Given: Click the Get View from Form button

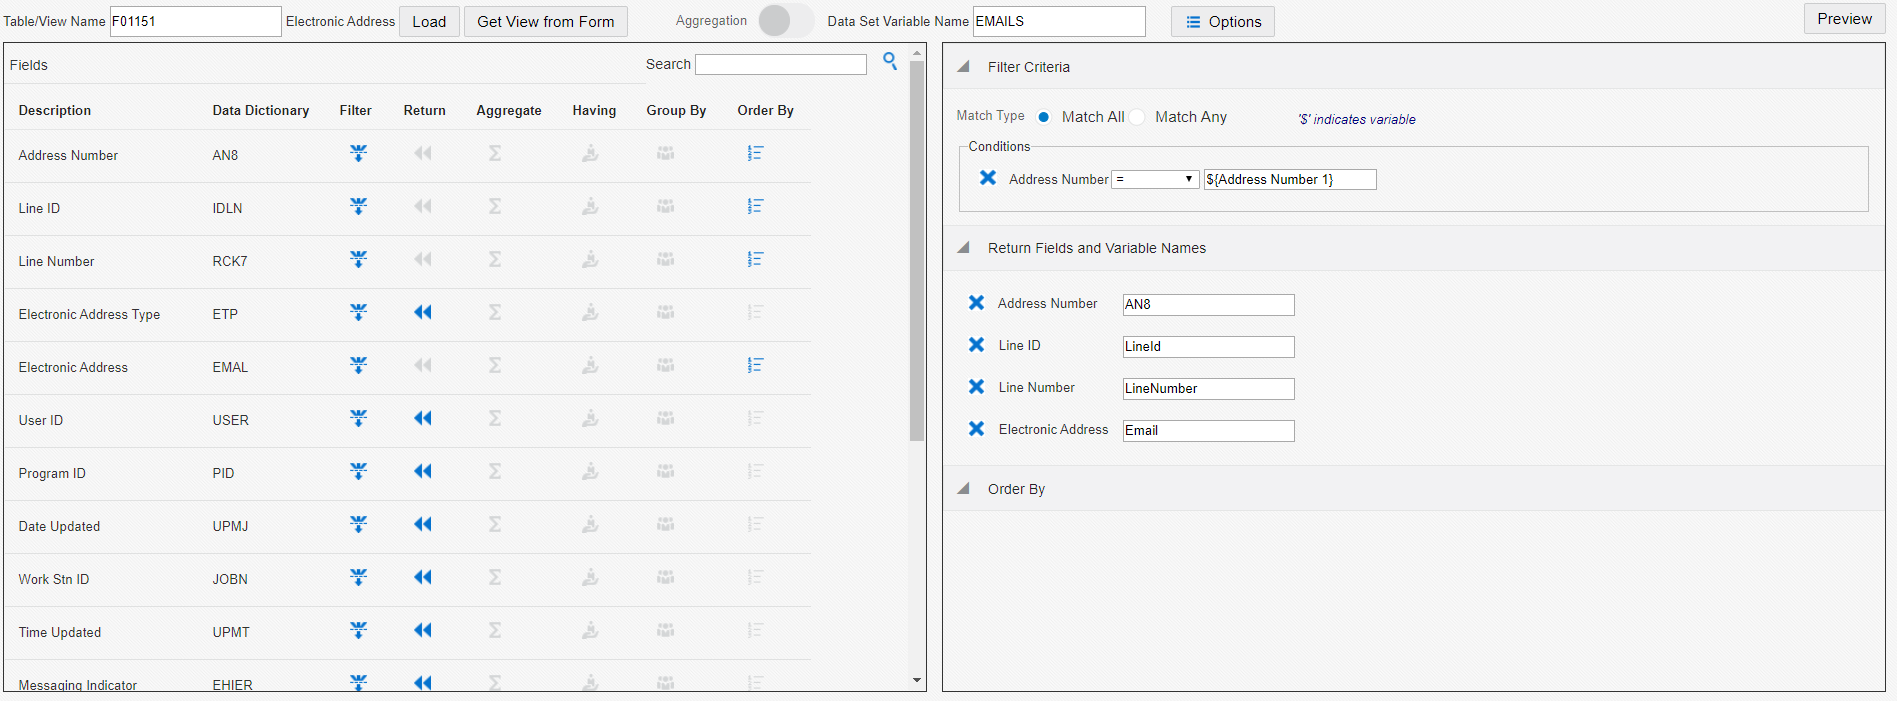Looking at the screenshot, I should click(545, 22).
